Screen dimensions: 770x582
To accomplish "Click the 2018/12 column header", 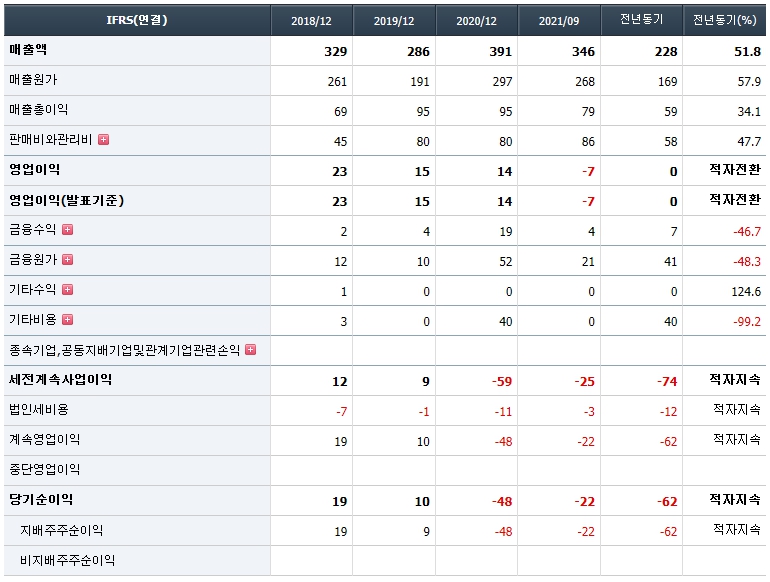I will point(311,21).
